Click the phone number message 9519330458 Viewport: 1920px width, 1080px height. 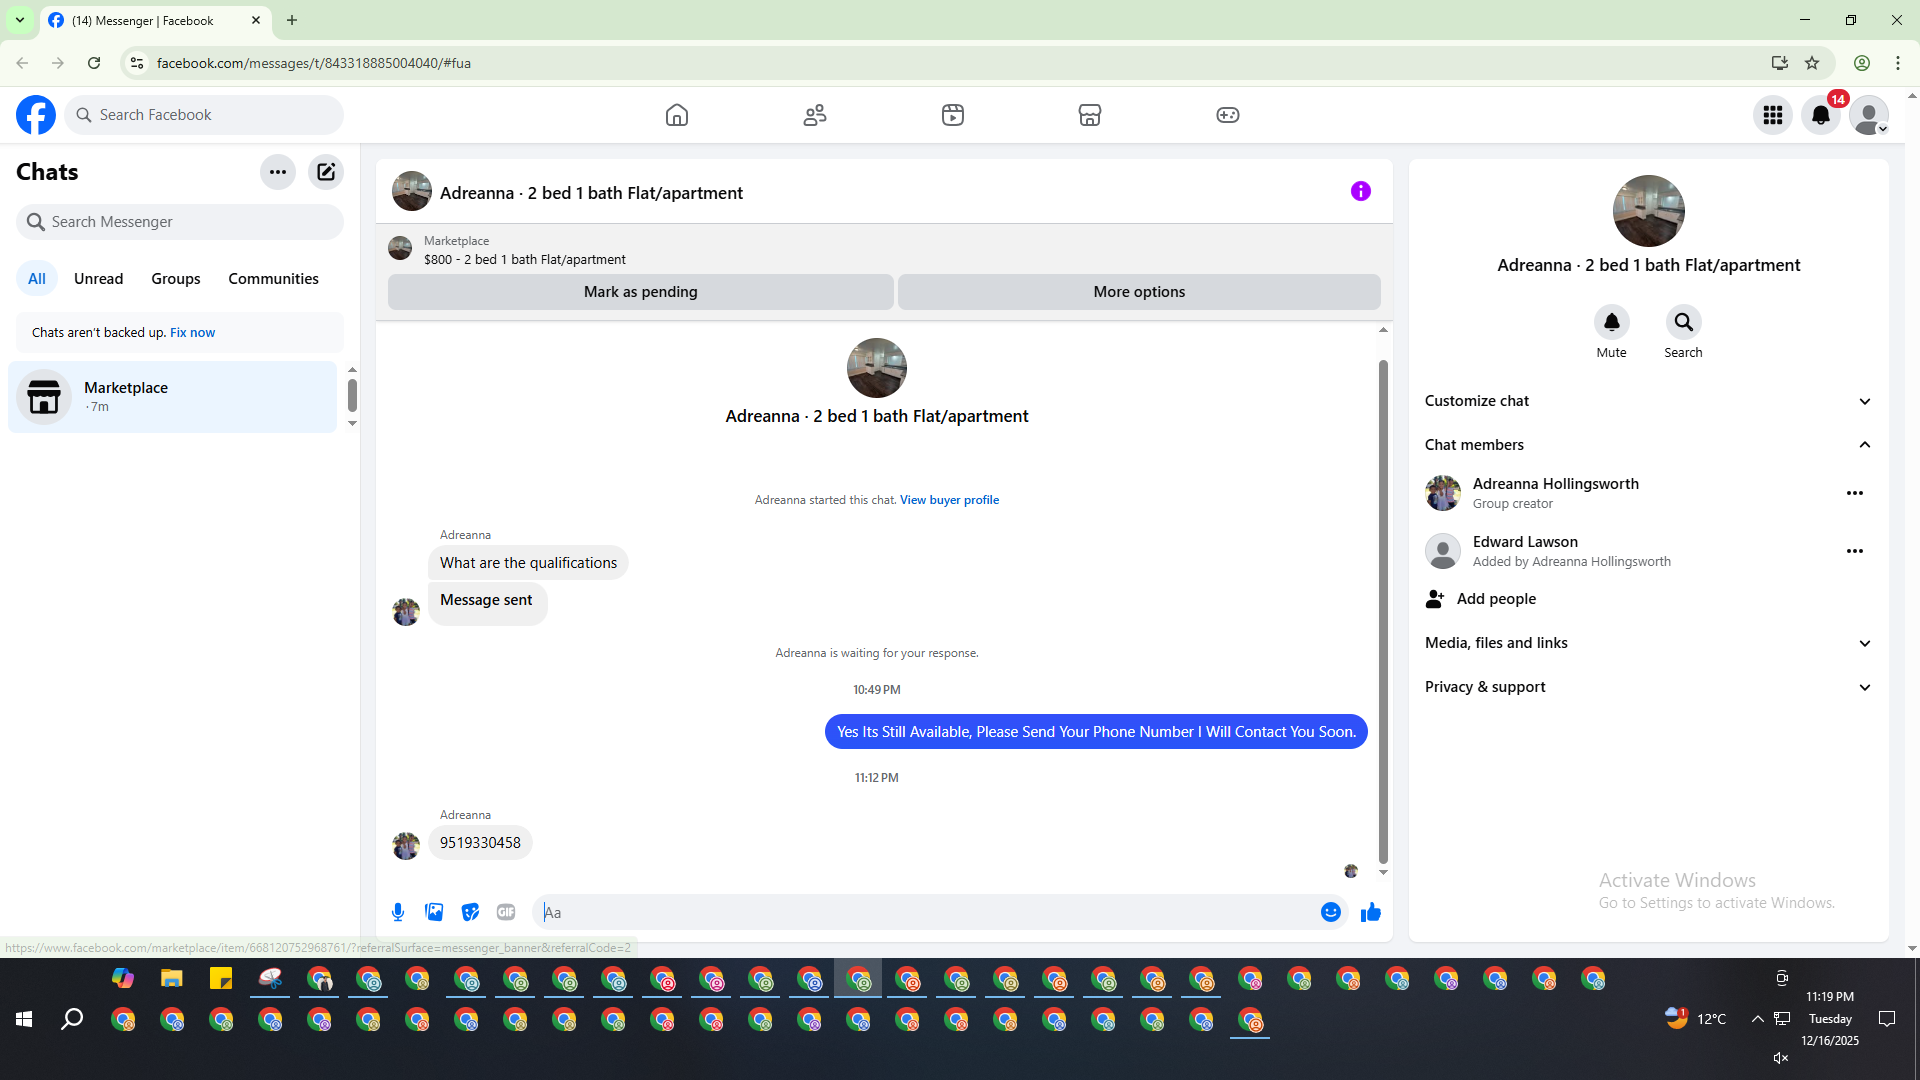tap(480, 843)
